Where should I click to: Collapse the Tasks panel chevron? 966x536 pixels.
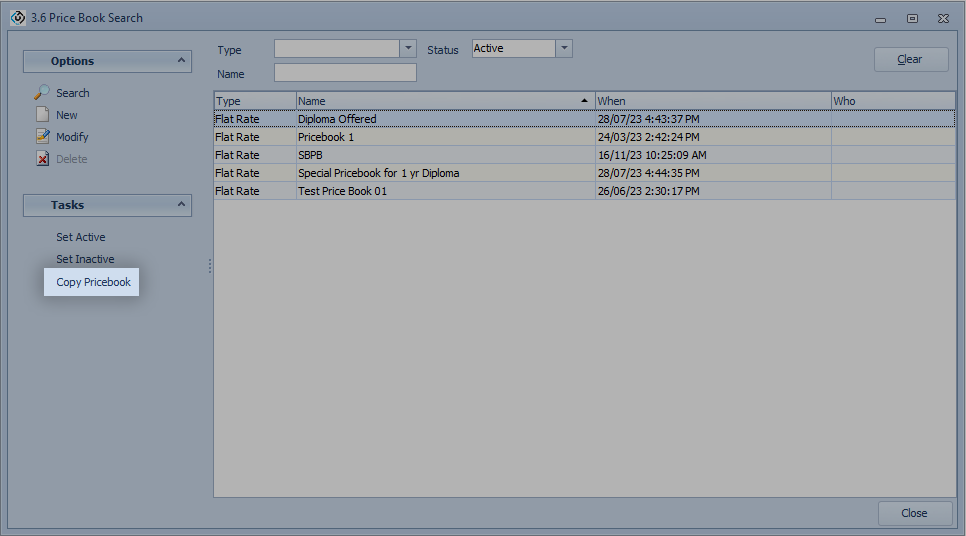[x=181, y=205]
